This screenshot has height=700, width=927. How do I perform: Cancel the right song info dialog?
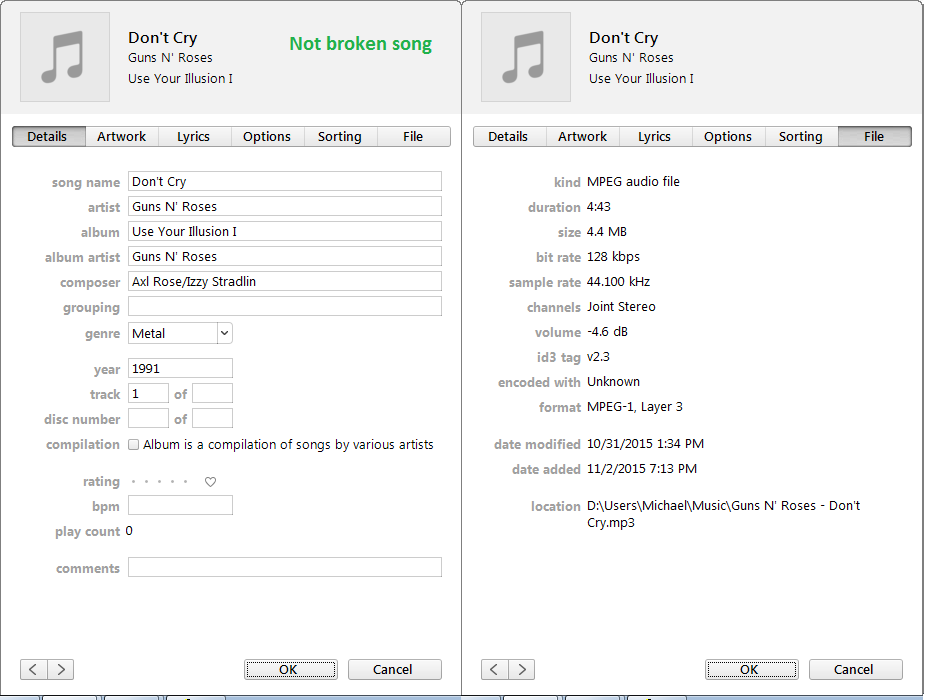855,669
